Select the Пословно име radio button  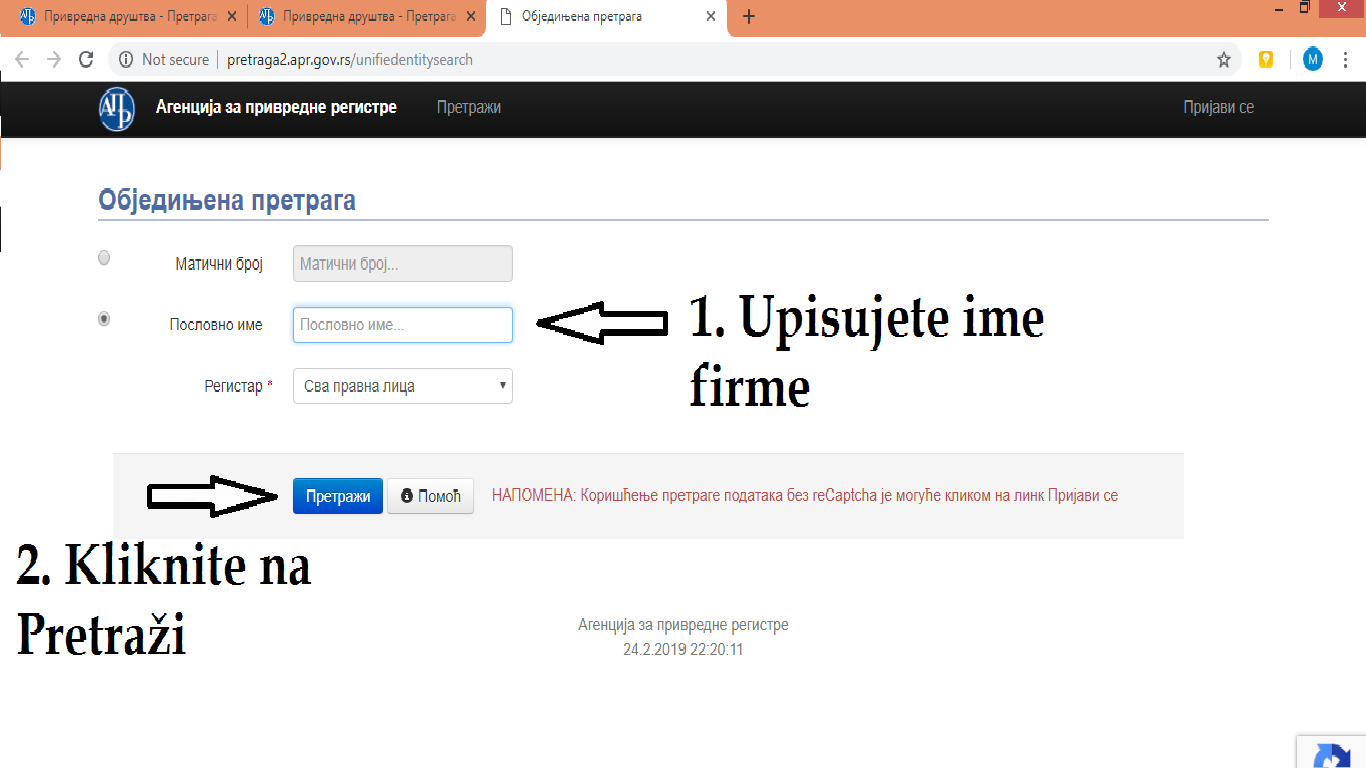click(x=104, y=319)
